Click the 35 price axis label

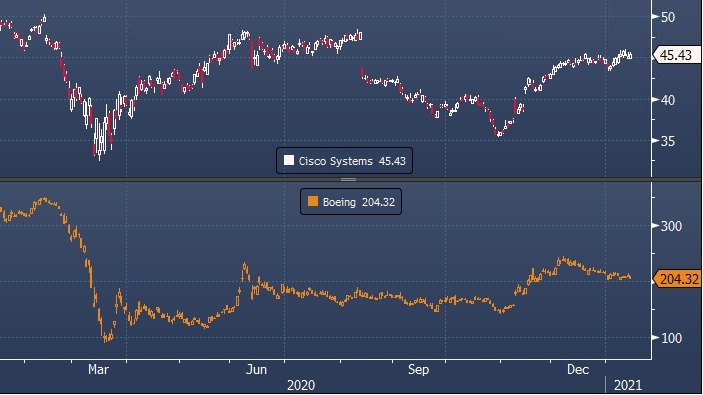[668, 141]
